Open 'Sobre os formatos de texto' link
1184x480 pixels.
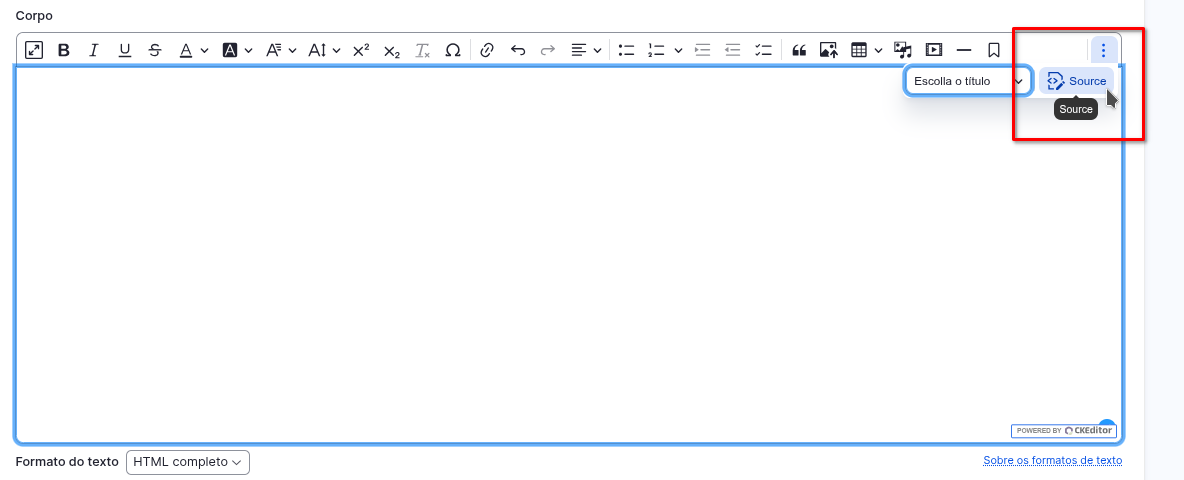coord(1052,461)
